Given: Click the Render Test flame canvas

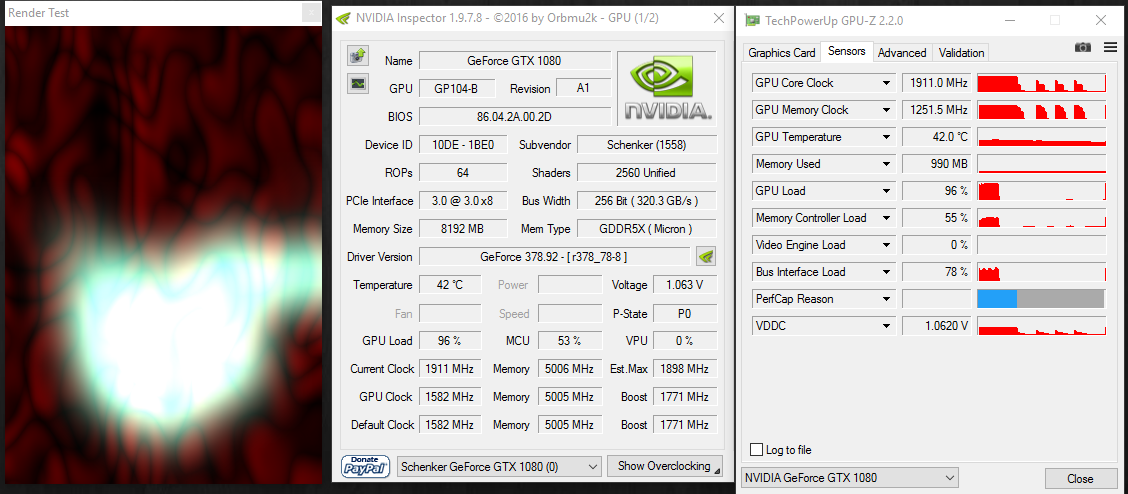Looking at the screenshot, I should coord(163,255).
